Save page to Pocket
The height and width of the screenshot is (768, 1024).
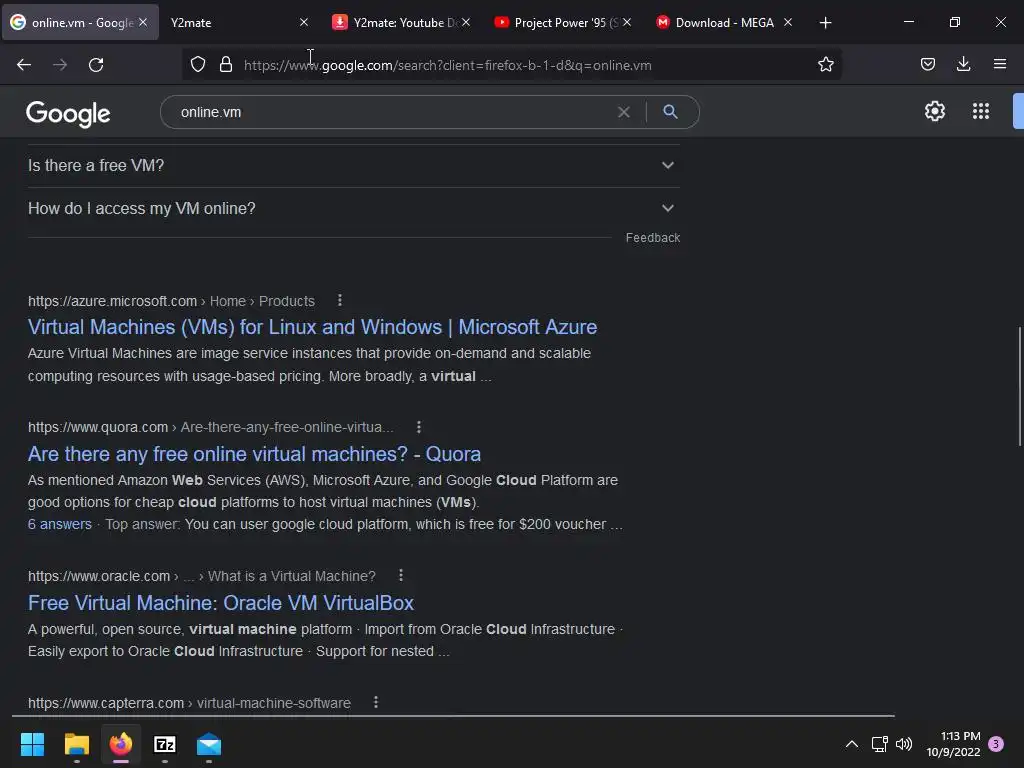[x=927, y=64]
